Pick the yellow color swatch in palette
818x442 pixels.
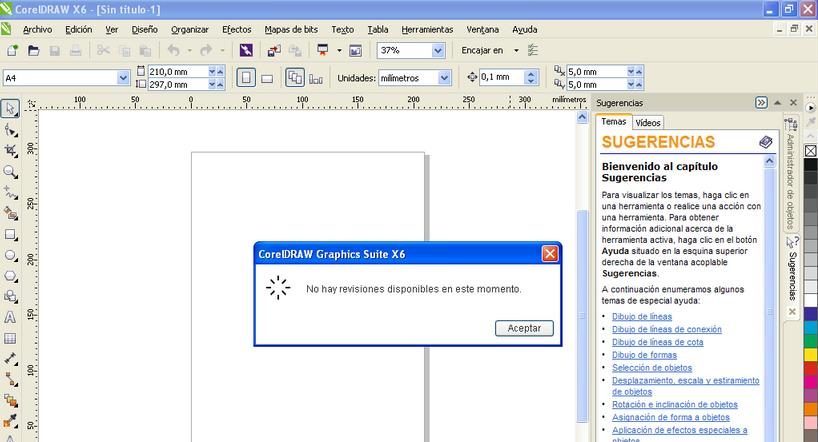click(x=811, y=354)
